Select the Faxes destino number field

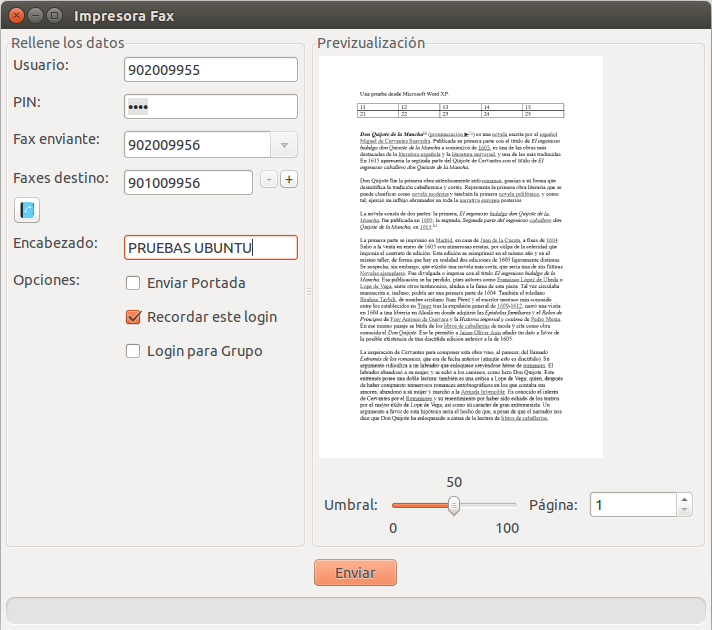click(x=188, y=183)
